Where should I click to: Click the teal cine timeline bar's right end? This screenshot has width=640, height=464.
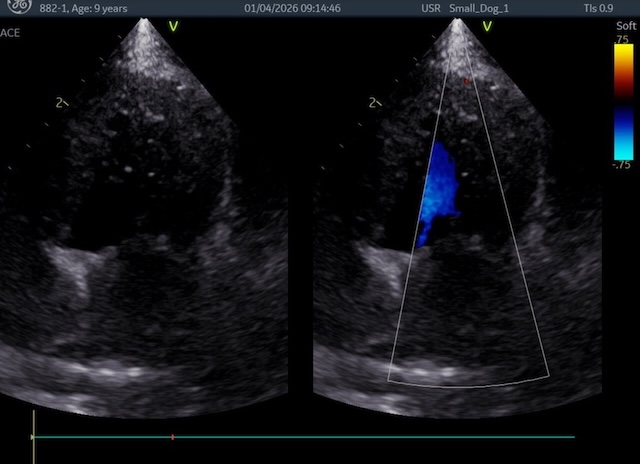(573, 437)
